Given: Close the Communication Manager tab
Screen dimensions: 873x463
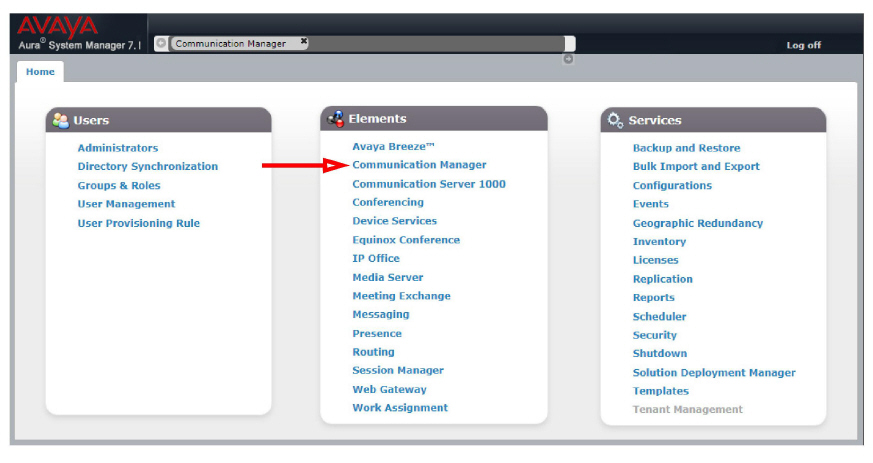Looking at the screenshot, I should click(x=303, y=41).
